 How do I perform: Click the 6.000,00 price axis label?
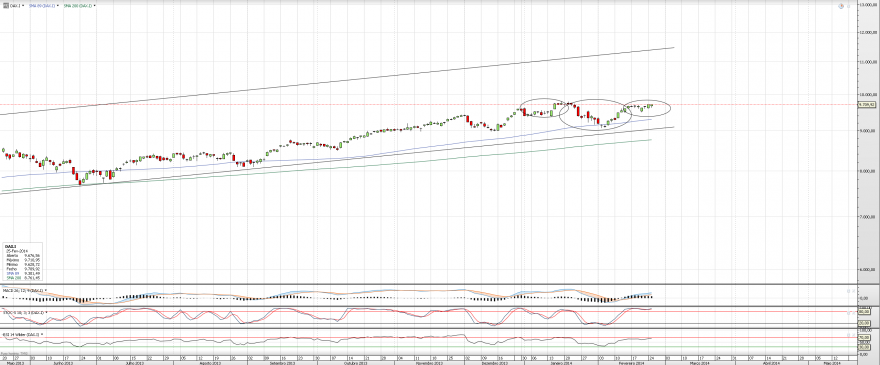coord(869,270)
